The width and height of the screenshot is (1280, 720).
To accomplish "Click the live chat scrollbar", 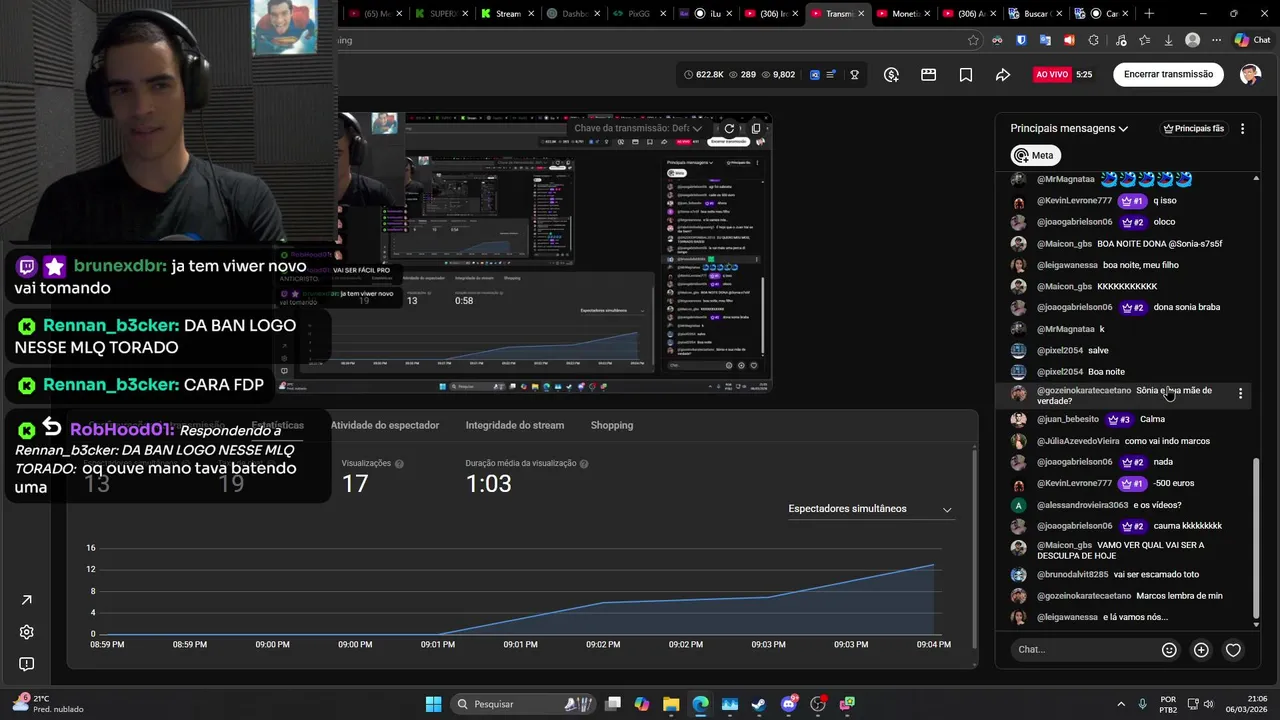I will (1256, 540).
